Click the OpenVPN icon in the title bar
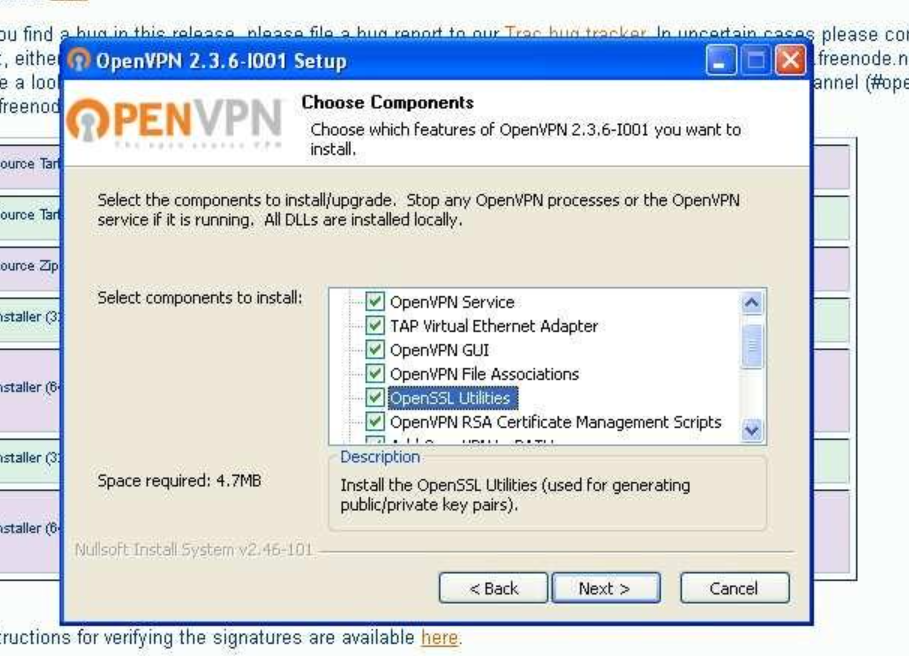The image size is (909, 656). pyautogui.click(x=79, y=61)
